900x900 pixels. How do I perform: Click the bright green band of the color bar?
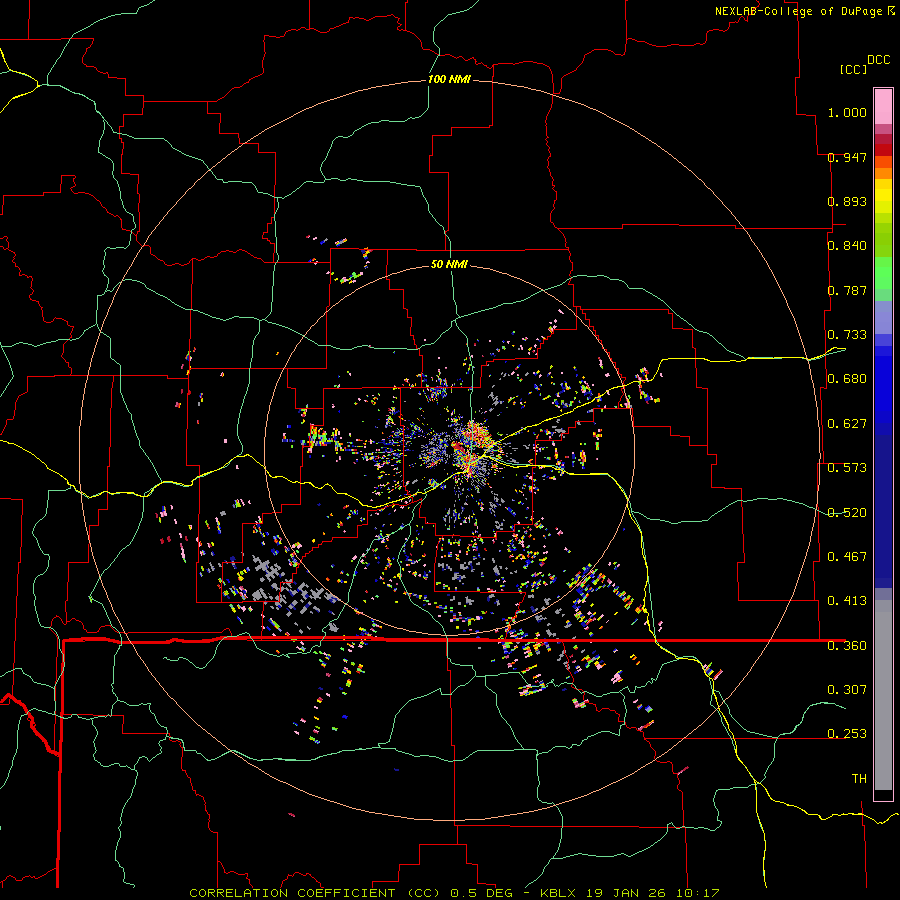tap(883, 273)
